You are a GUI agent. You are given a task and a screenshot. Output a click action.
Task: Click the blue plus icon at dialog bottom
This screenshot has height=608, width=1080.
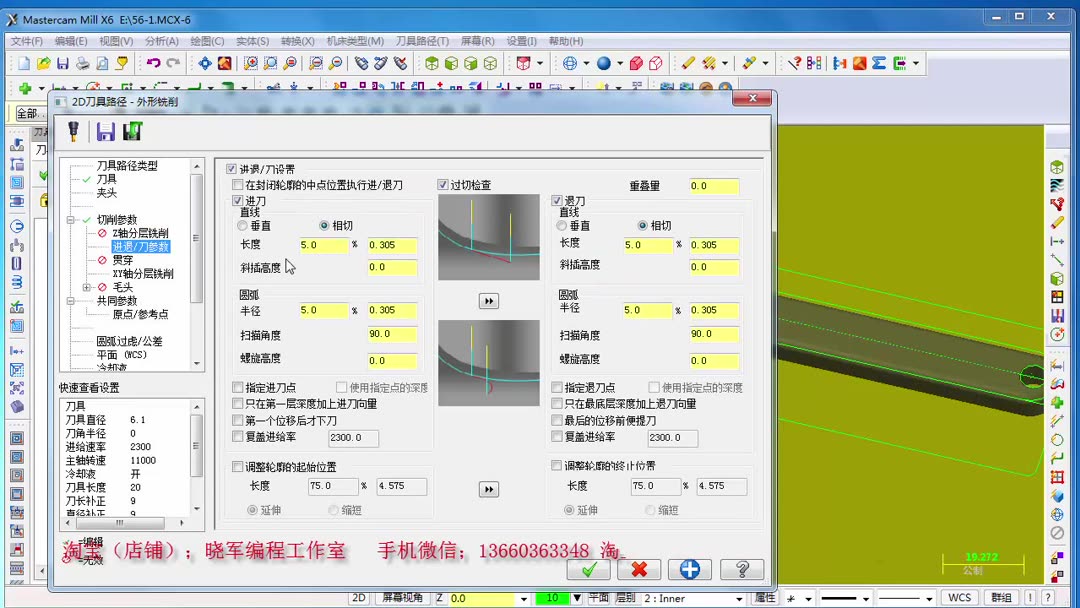pyautogui.click(x=690, y=569)
